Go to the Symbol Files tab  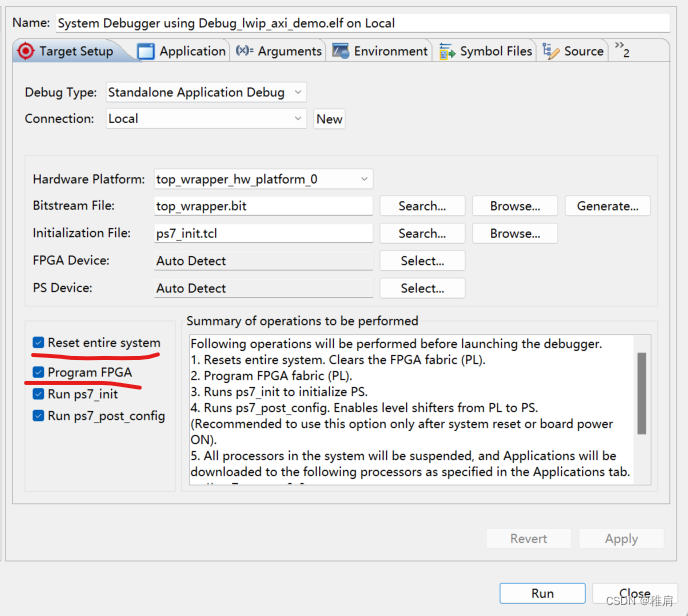[x=485, y=51]
